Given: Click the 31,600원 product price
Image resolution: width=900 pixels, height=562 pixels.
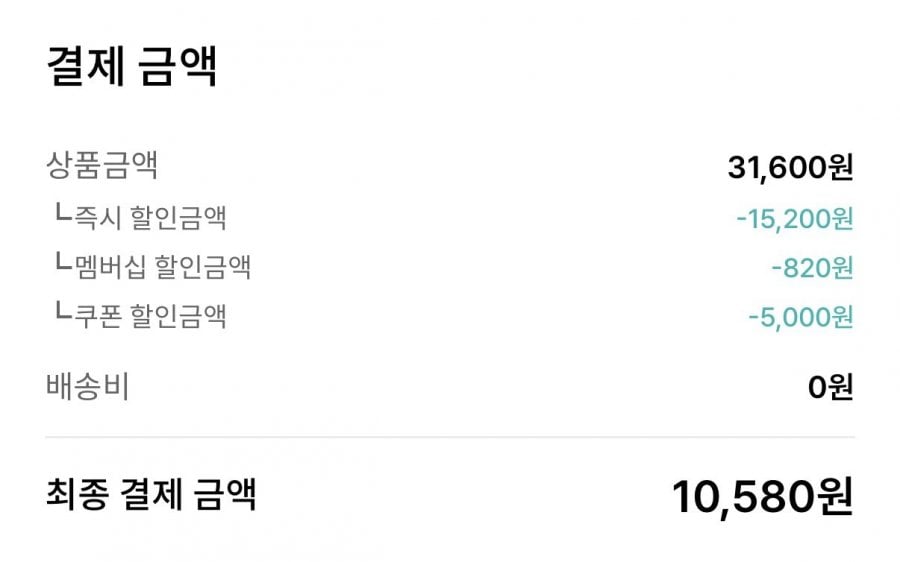Looking at the screenshot, I should coord(790,168).
